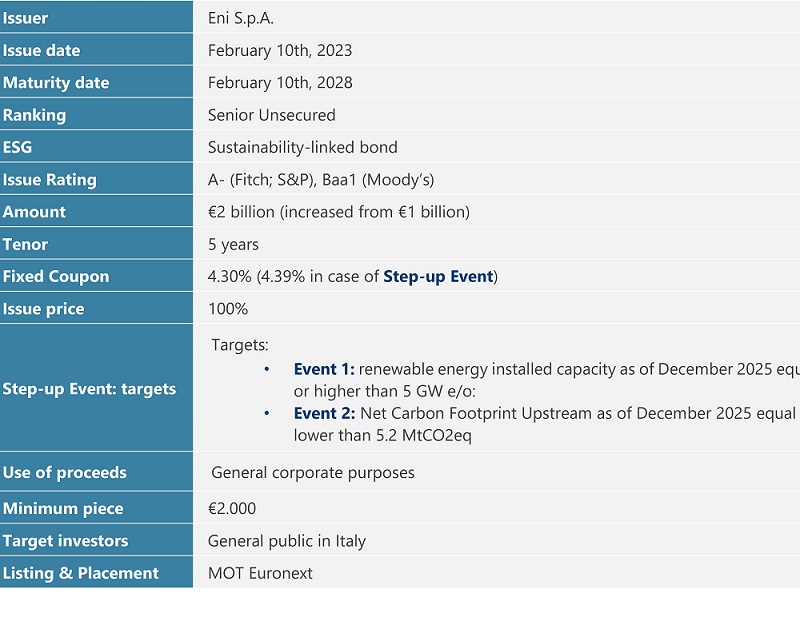This screenshot has width=800, height=625.
Task: Click the Issuer row label
Action: [26, 18]
